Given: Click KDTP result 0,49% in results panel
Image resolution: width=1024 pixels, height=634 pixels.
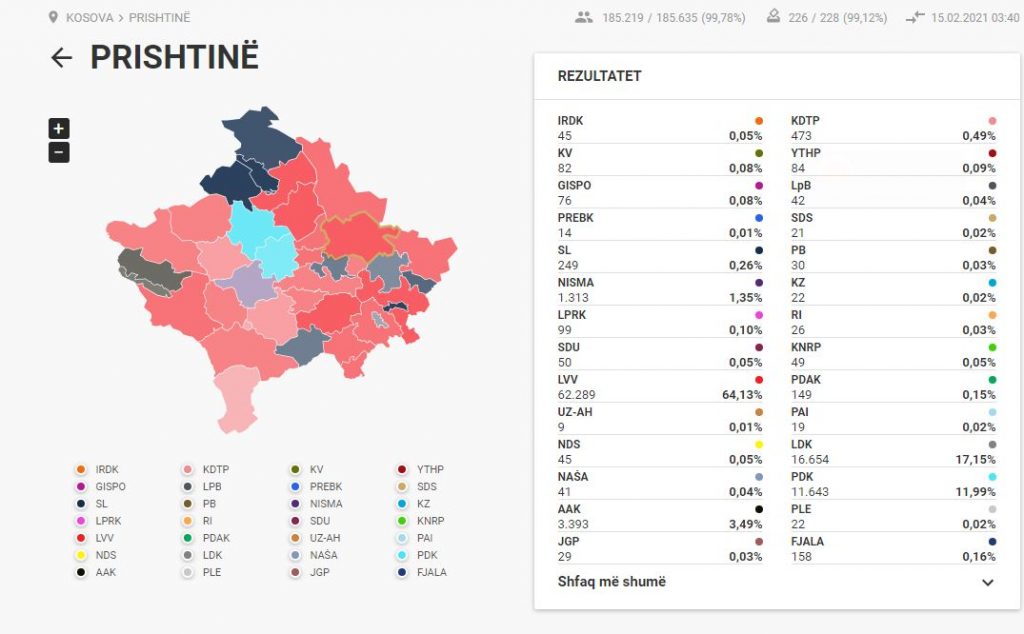Looking at the screenshot, I should pos(978,136).
